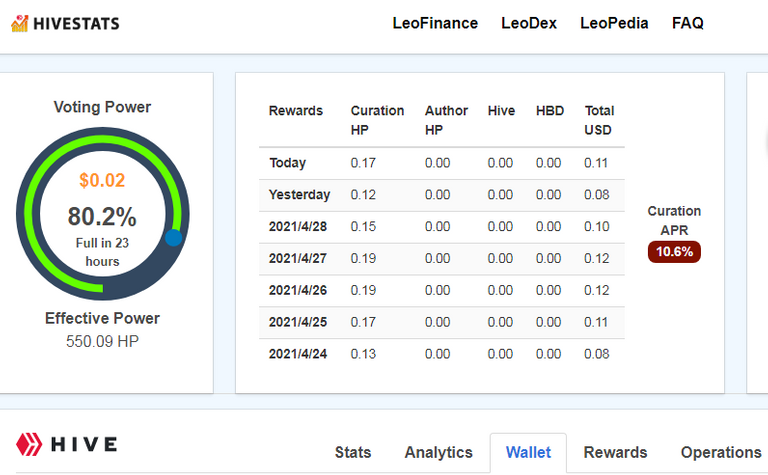Select the Wallet tab

tap(528, 452)
